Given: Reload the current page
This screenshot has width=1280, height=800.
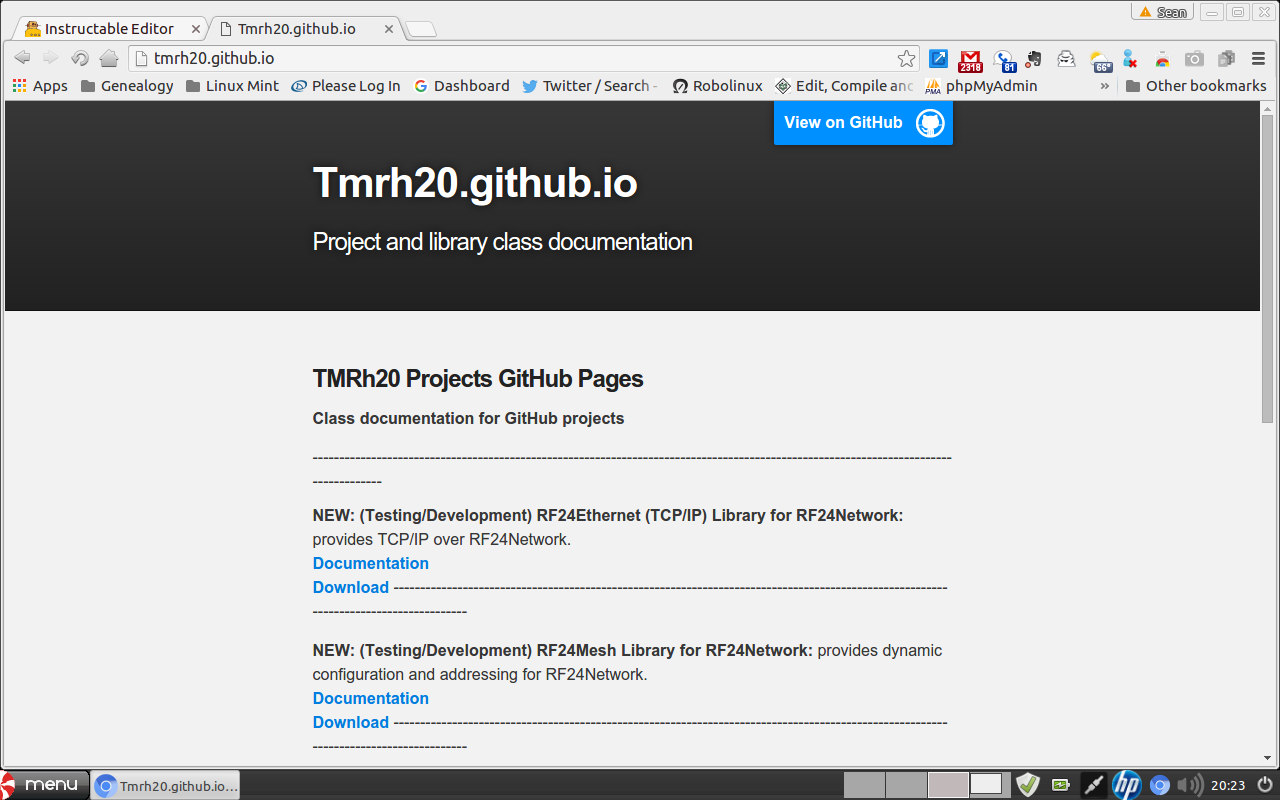Looking at the screenshot, I should point(80,58).
